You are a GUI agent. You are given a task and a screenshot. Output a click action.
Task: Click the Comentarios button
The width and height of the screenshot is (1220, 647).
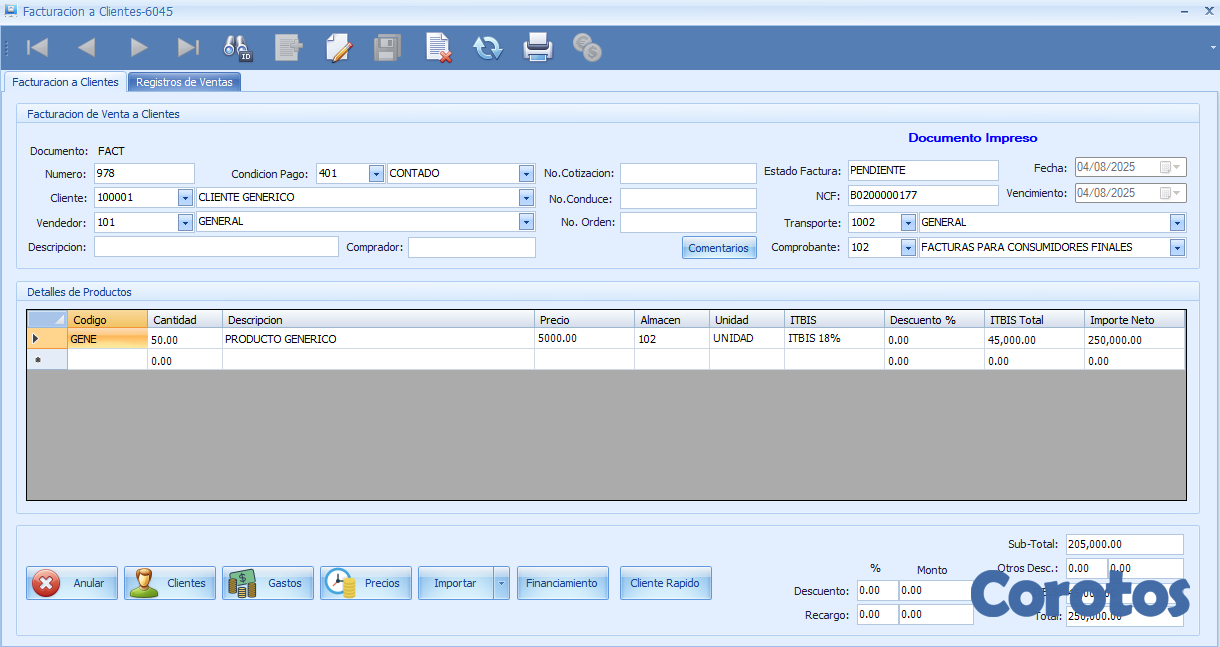(719, 248)
